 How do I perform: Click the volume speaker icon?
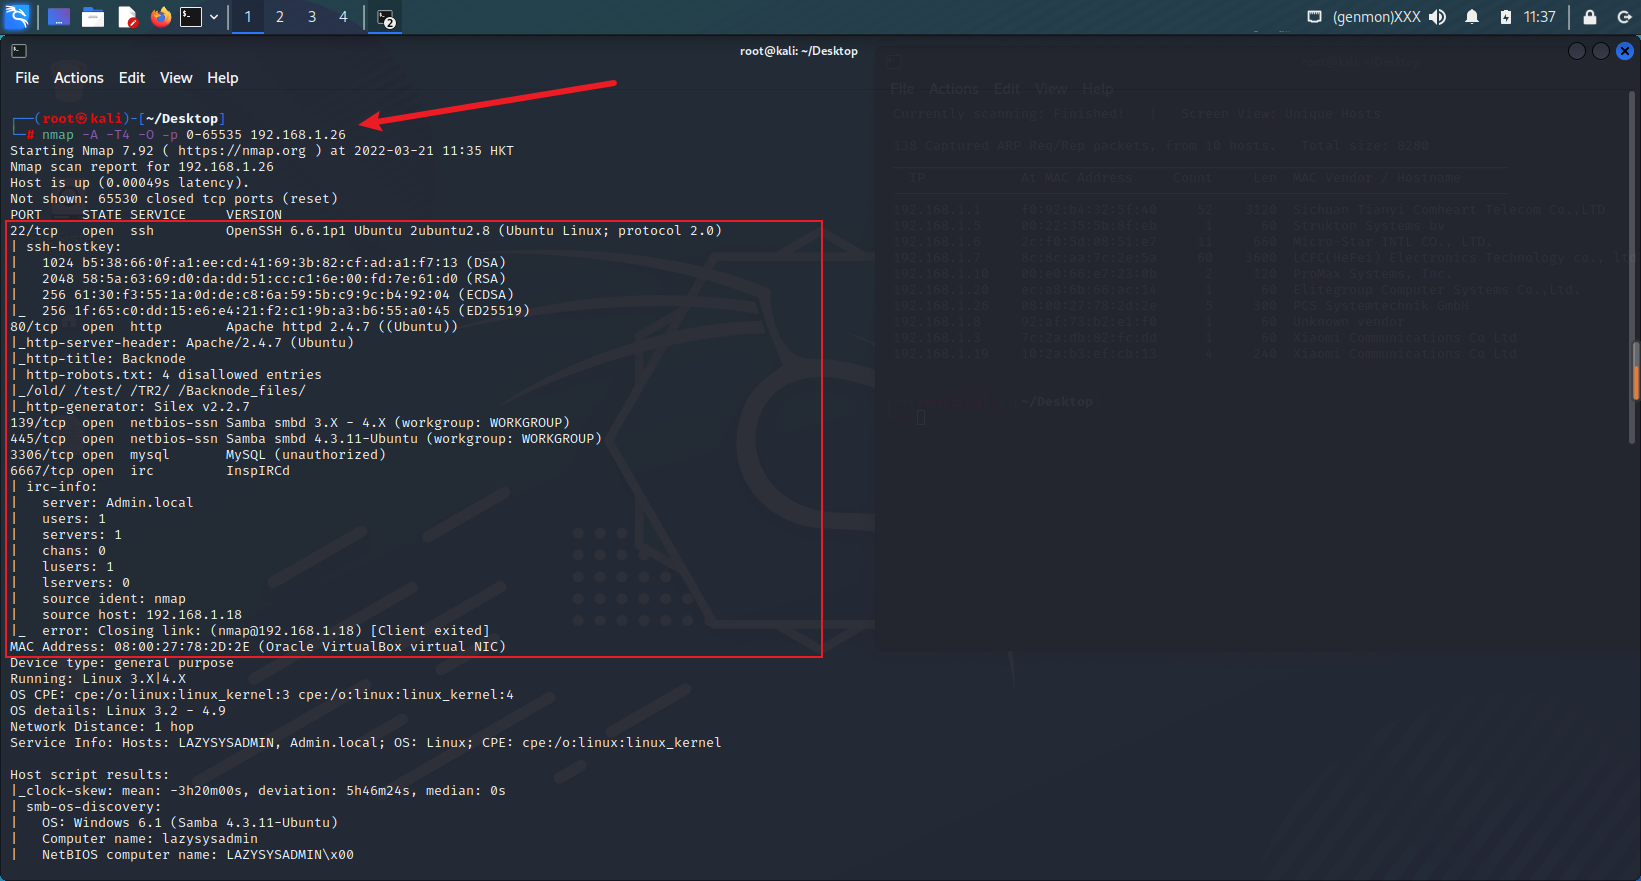coord(1438,17)
